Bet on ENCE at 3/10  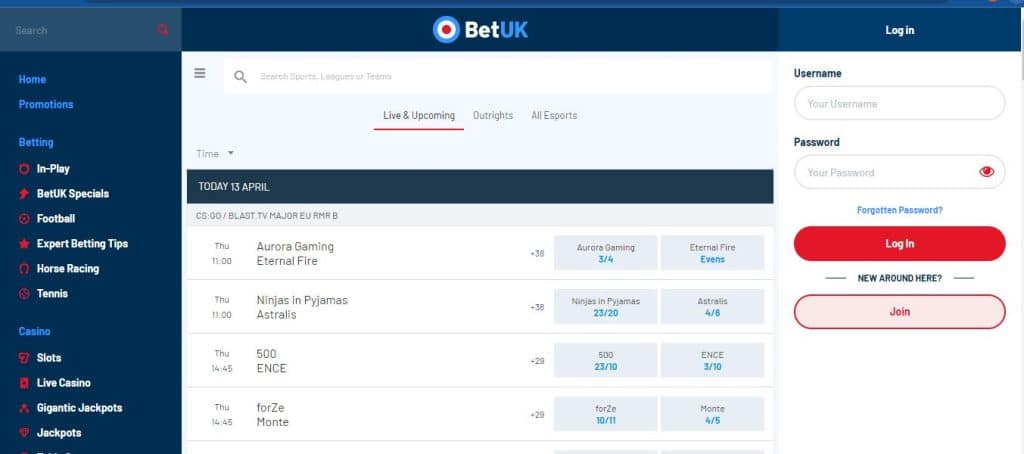pyautogui.click(x=712, y=360)
